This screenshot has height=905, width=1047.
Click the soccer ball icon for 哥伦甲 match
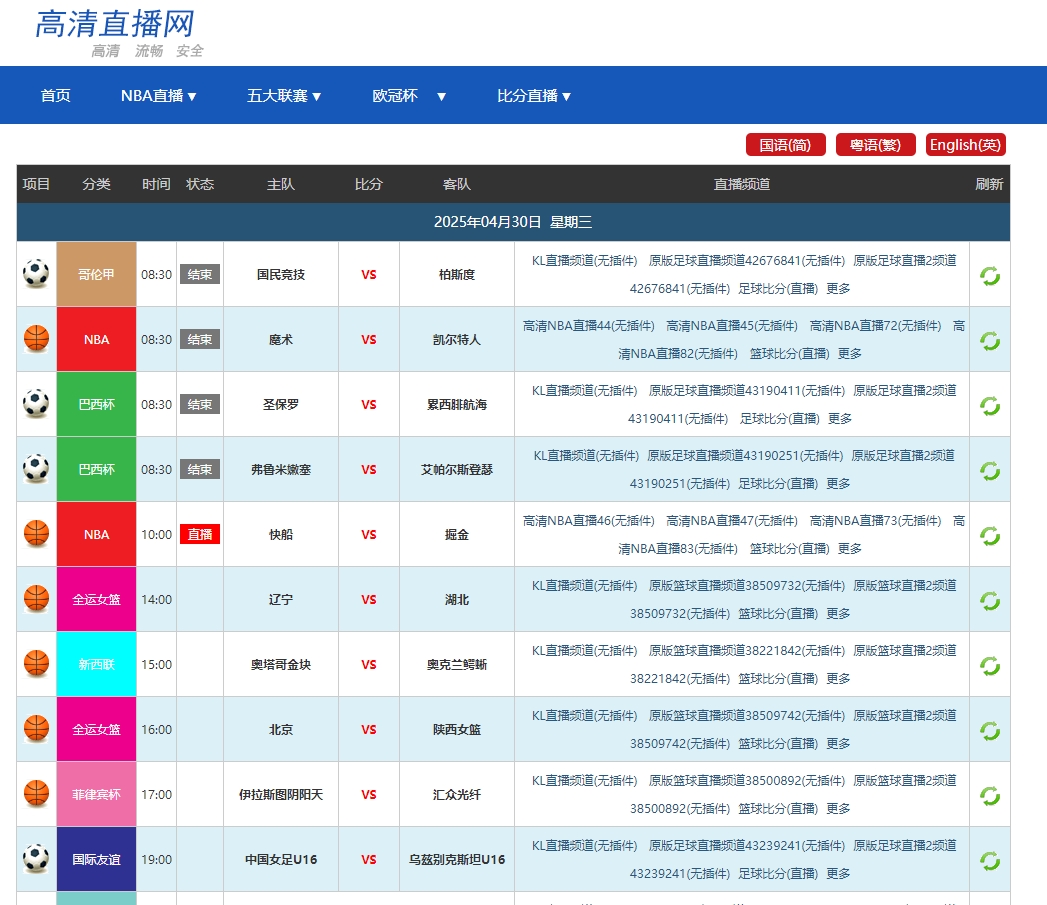click(36, 274)
